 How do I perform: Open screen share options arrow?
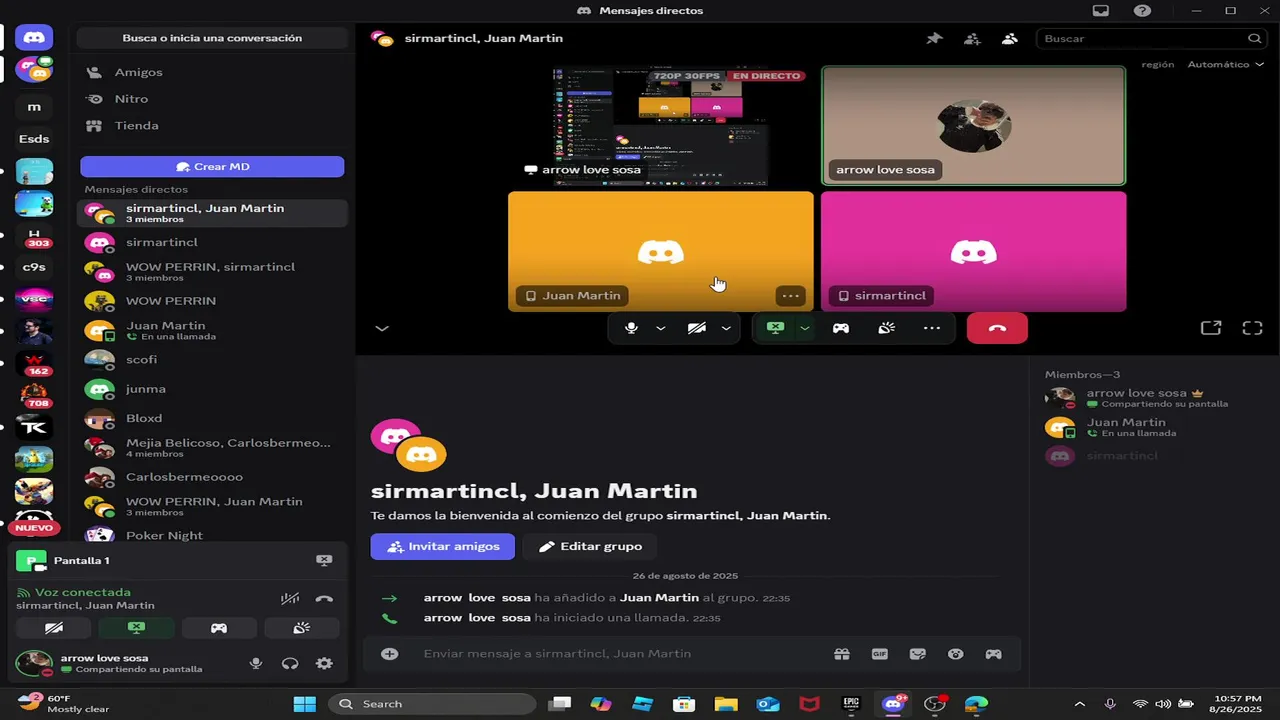pos(804,328)
